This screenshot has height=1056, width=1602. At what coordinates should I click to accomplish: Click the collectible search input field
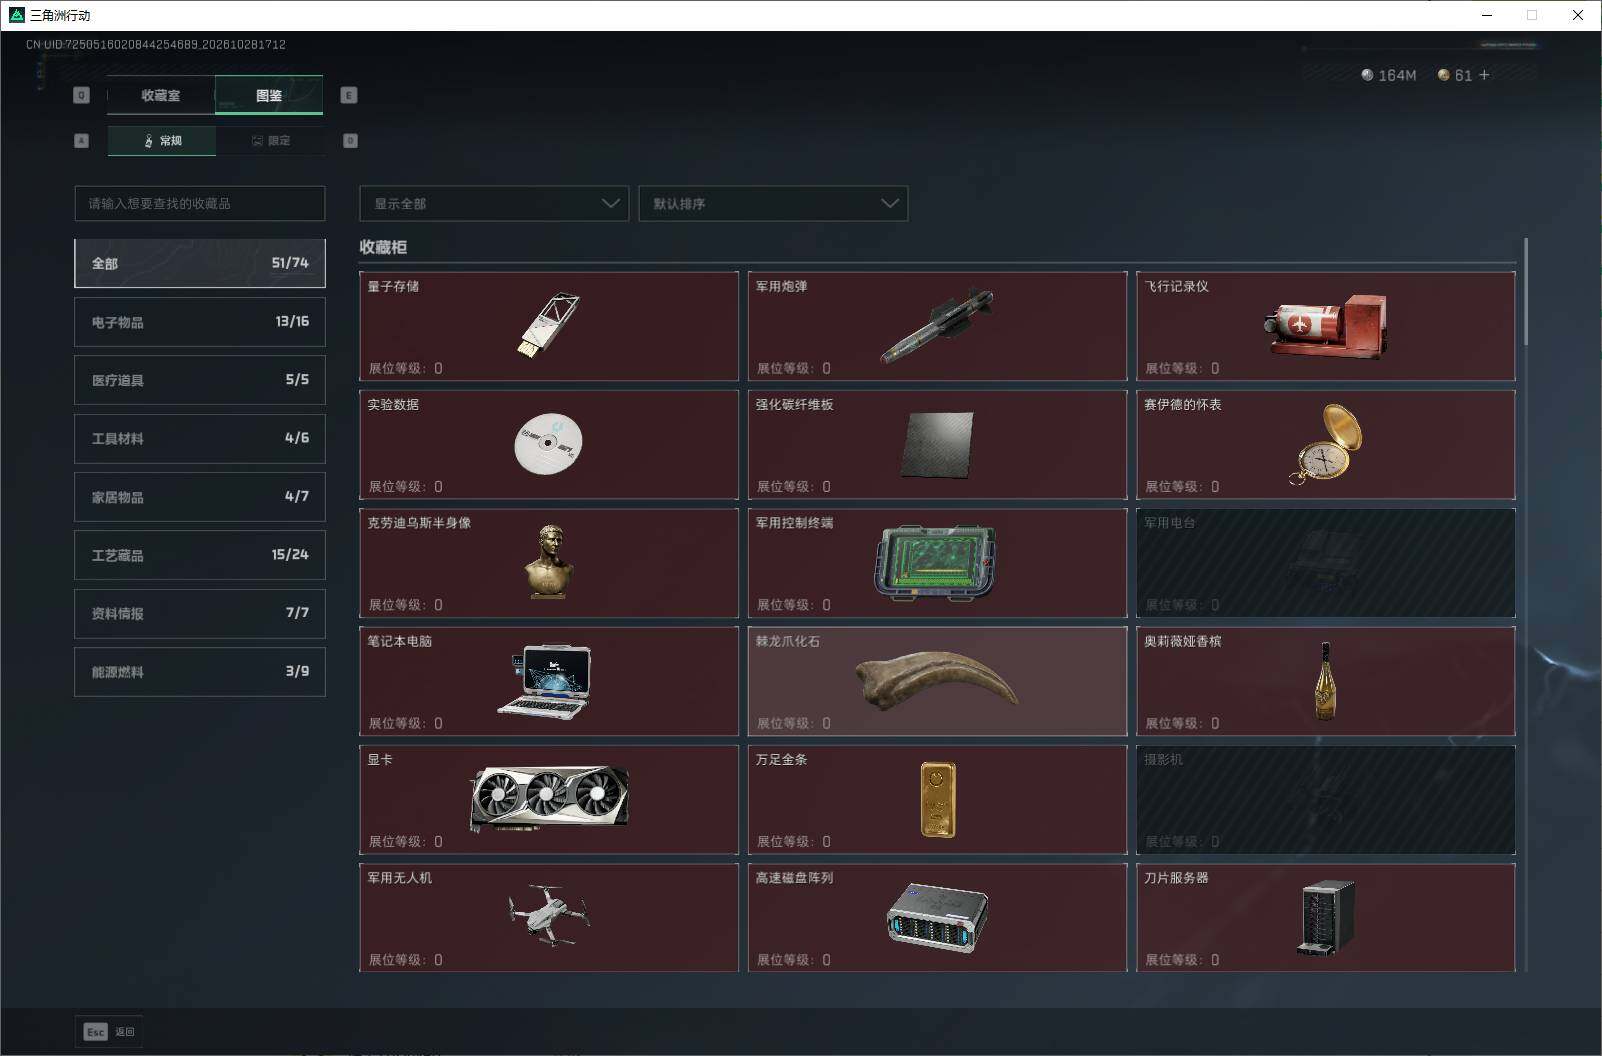click(200, 203)
